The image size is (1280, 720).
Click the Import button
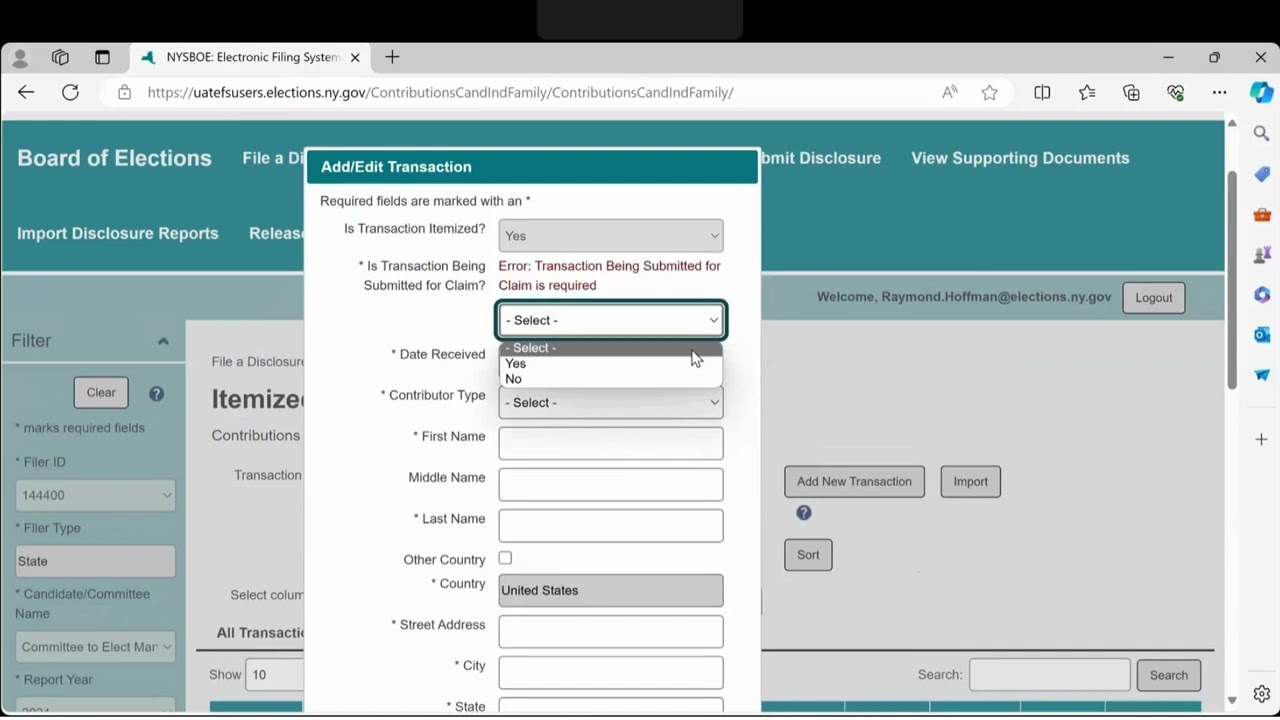tap(970, 482)
